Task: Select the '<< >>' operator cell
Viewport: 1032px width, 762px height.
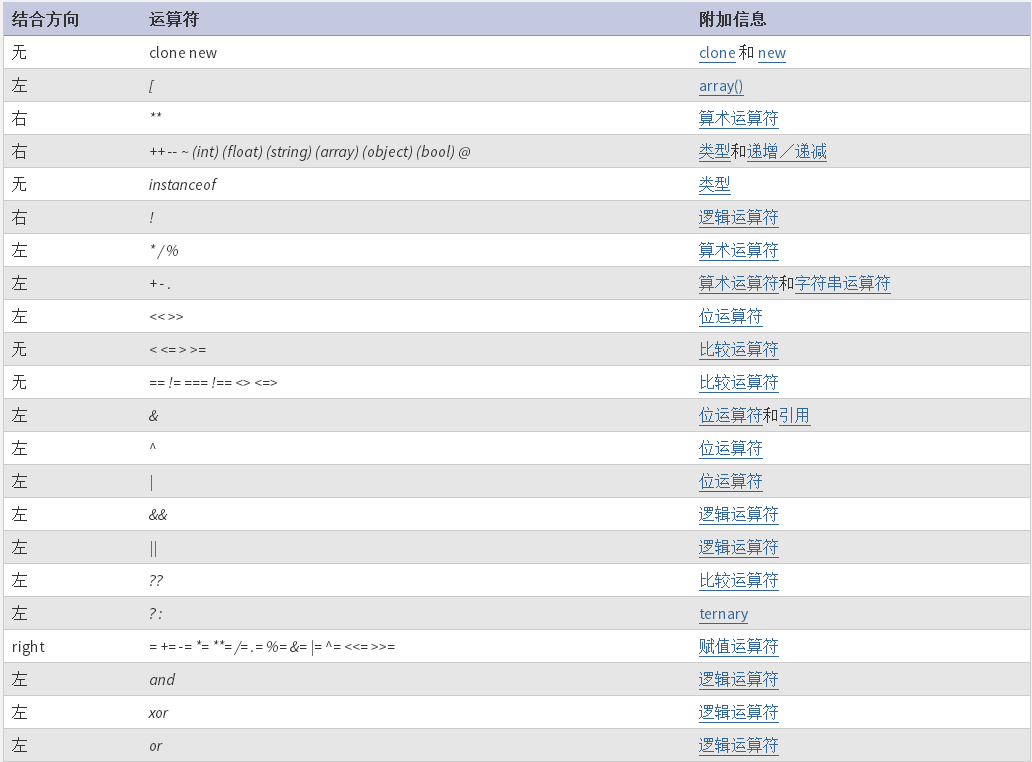Action: (x=166, y=317)
